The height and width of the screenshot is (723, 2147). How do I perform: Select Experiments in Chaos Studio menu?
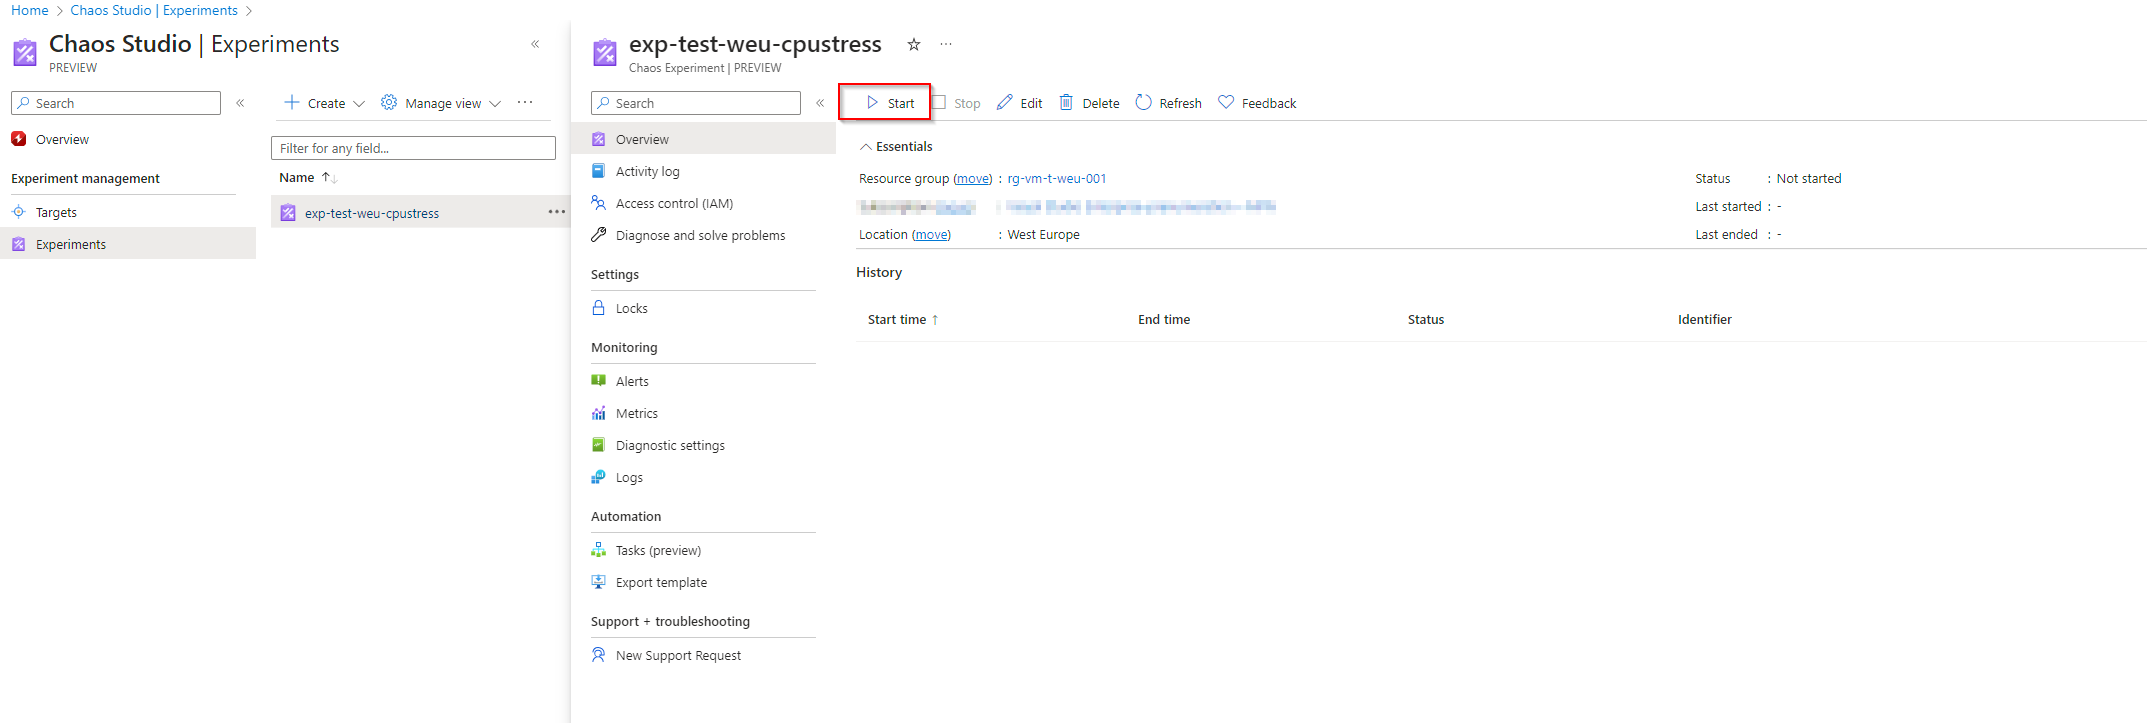point(128,244)
